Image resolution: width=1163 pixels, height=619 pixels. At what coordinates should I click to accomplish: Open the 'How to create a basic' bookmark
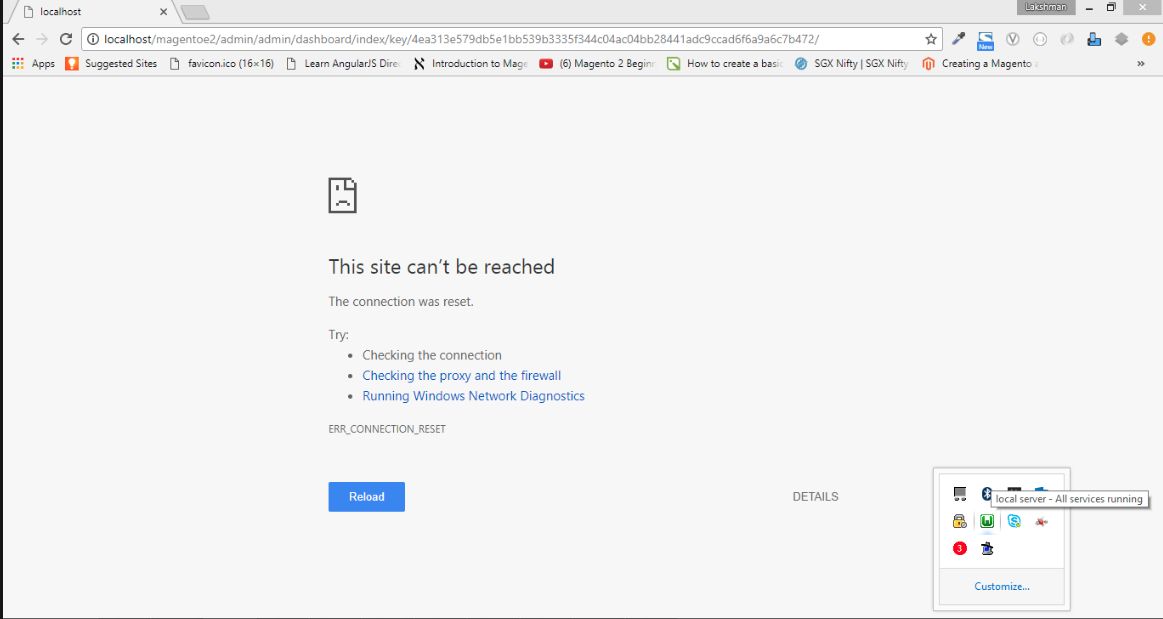tap(725, 64)
